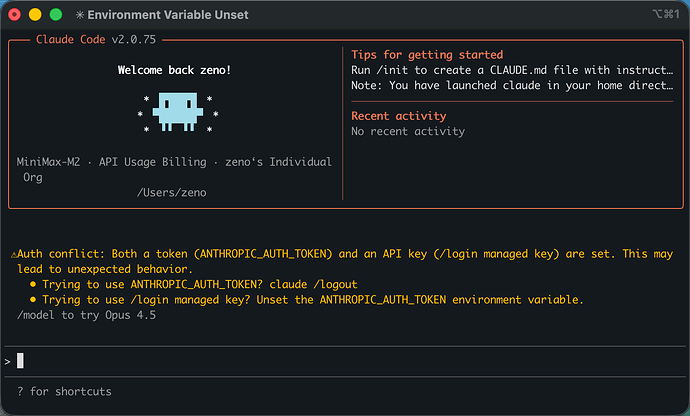Click the warning triangle before Auth conflict
690x416 pixels.
point(14,254)
